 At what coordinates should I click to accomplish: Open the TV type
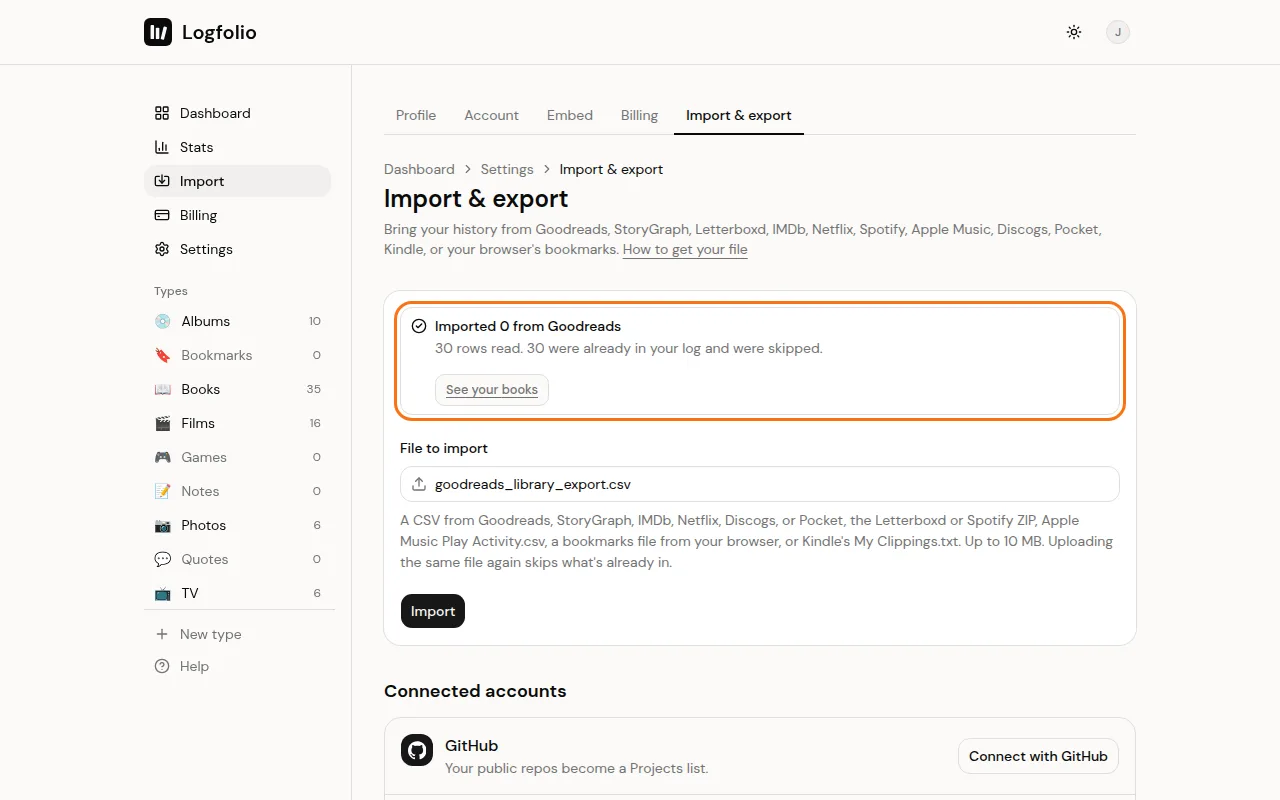237,593
